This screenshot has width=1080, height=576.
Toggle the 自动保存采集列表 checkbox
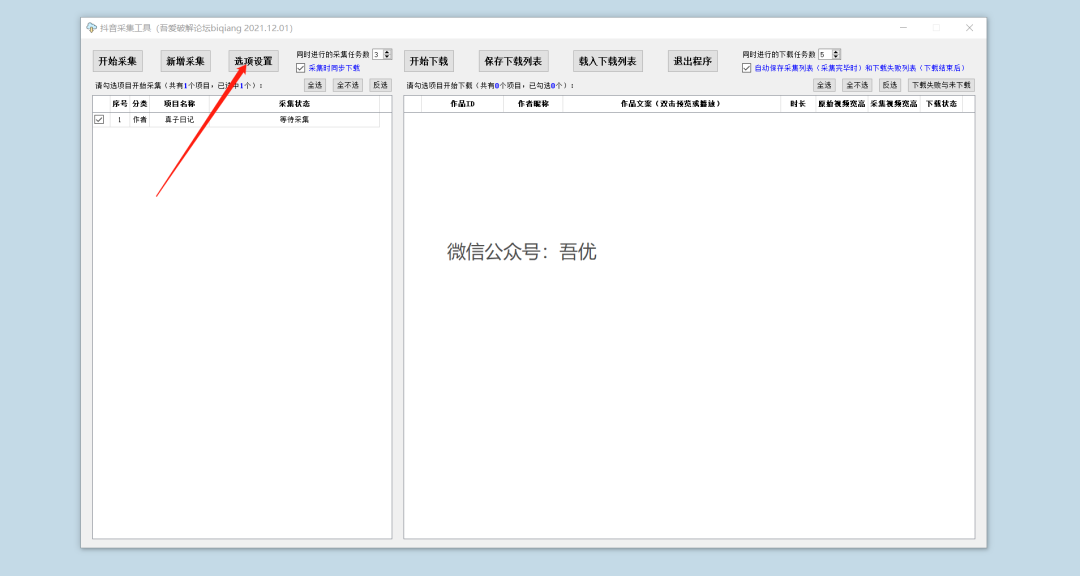[747, 68]
